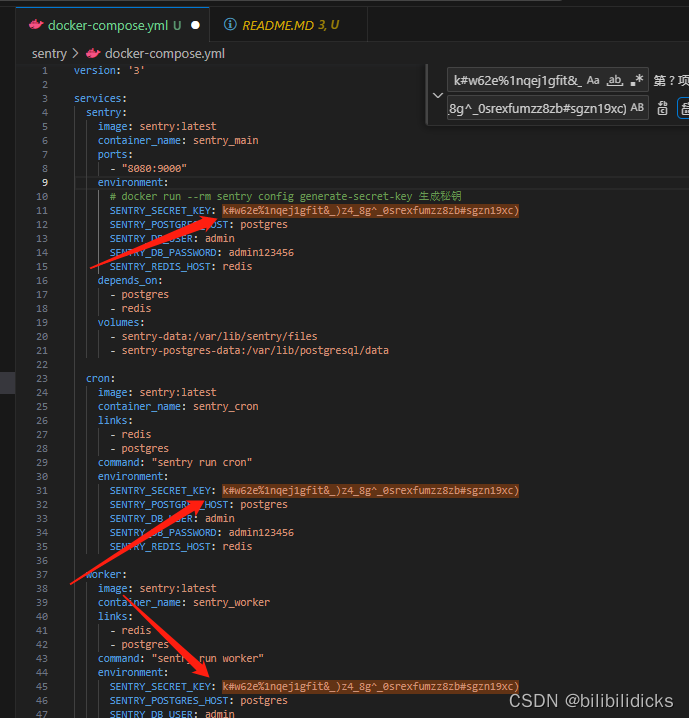Click the cron: service key
Image resolution: width=689 pixels, height=718 pixels.
click(100, 379)
